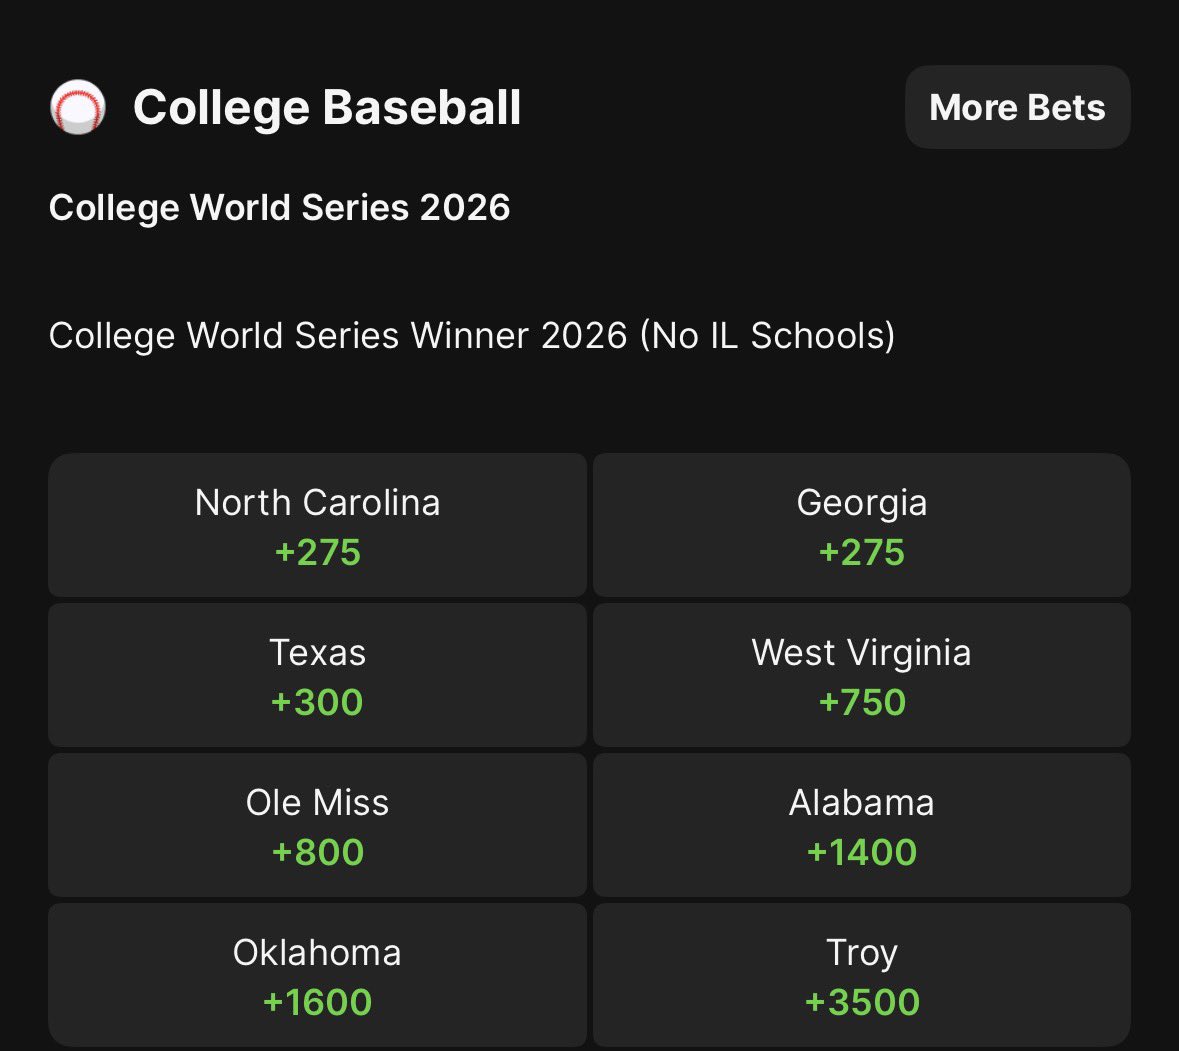
Task: Tap the +1400 odds under Alabama
Action: click(862, 853)
